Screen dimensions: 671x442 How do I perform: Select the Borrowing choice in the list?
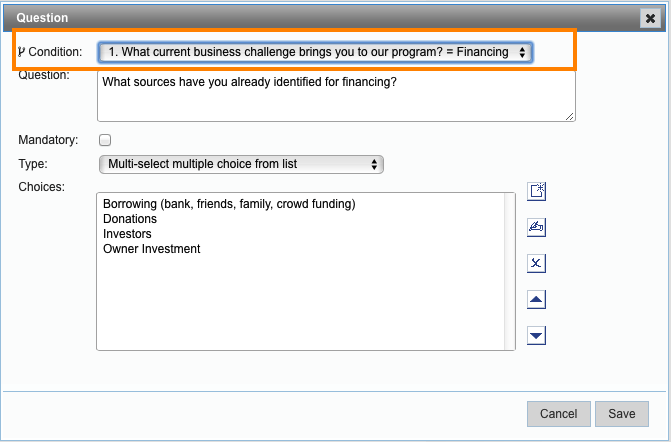229,204
